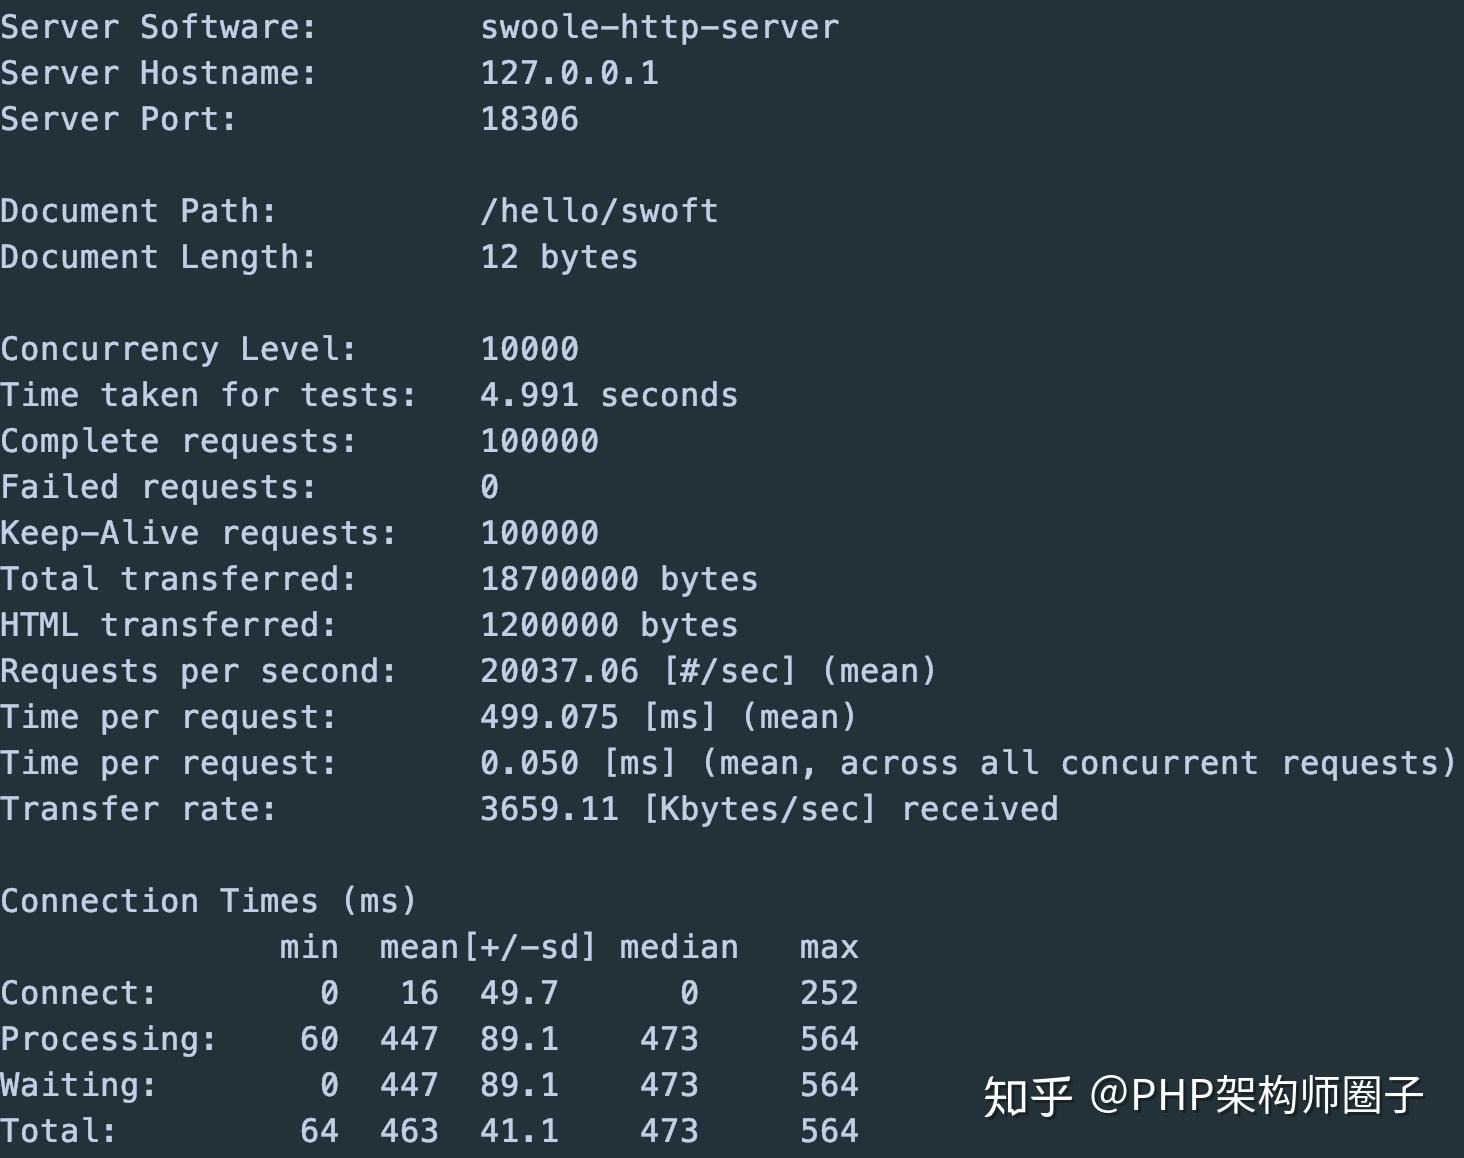Viewport: 1464px width, 1158px height.
Task: Click the Connection Times (ms) heading
Action: [208, 901]
